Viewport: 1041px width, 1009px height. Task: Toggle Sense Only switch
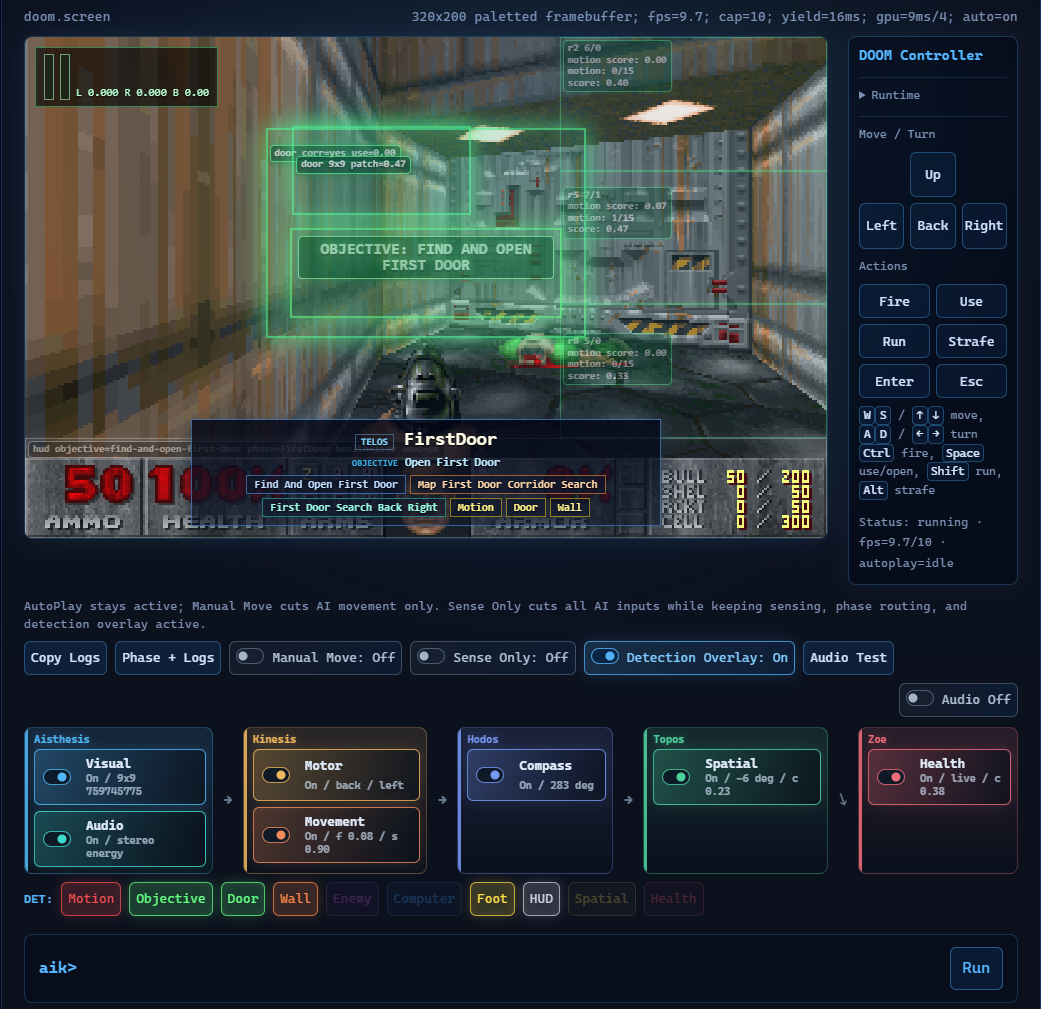431,657
